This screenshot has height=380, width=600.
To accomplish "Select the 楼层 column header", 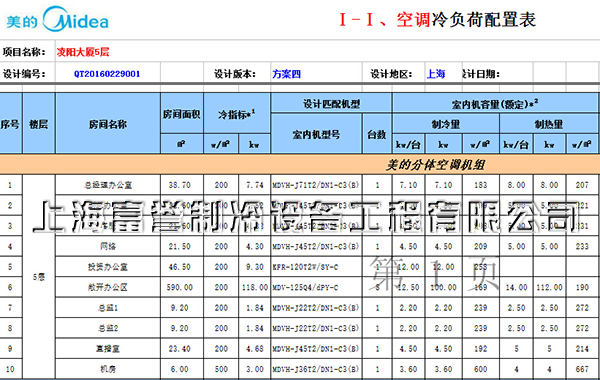I will click(x=39, y=124).
